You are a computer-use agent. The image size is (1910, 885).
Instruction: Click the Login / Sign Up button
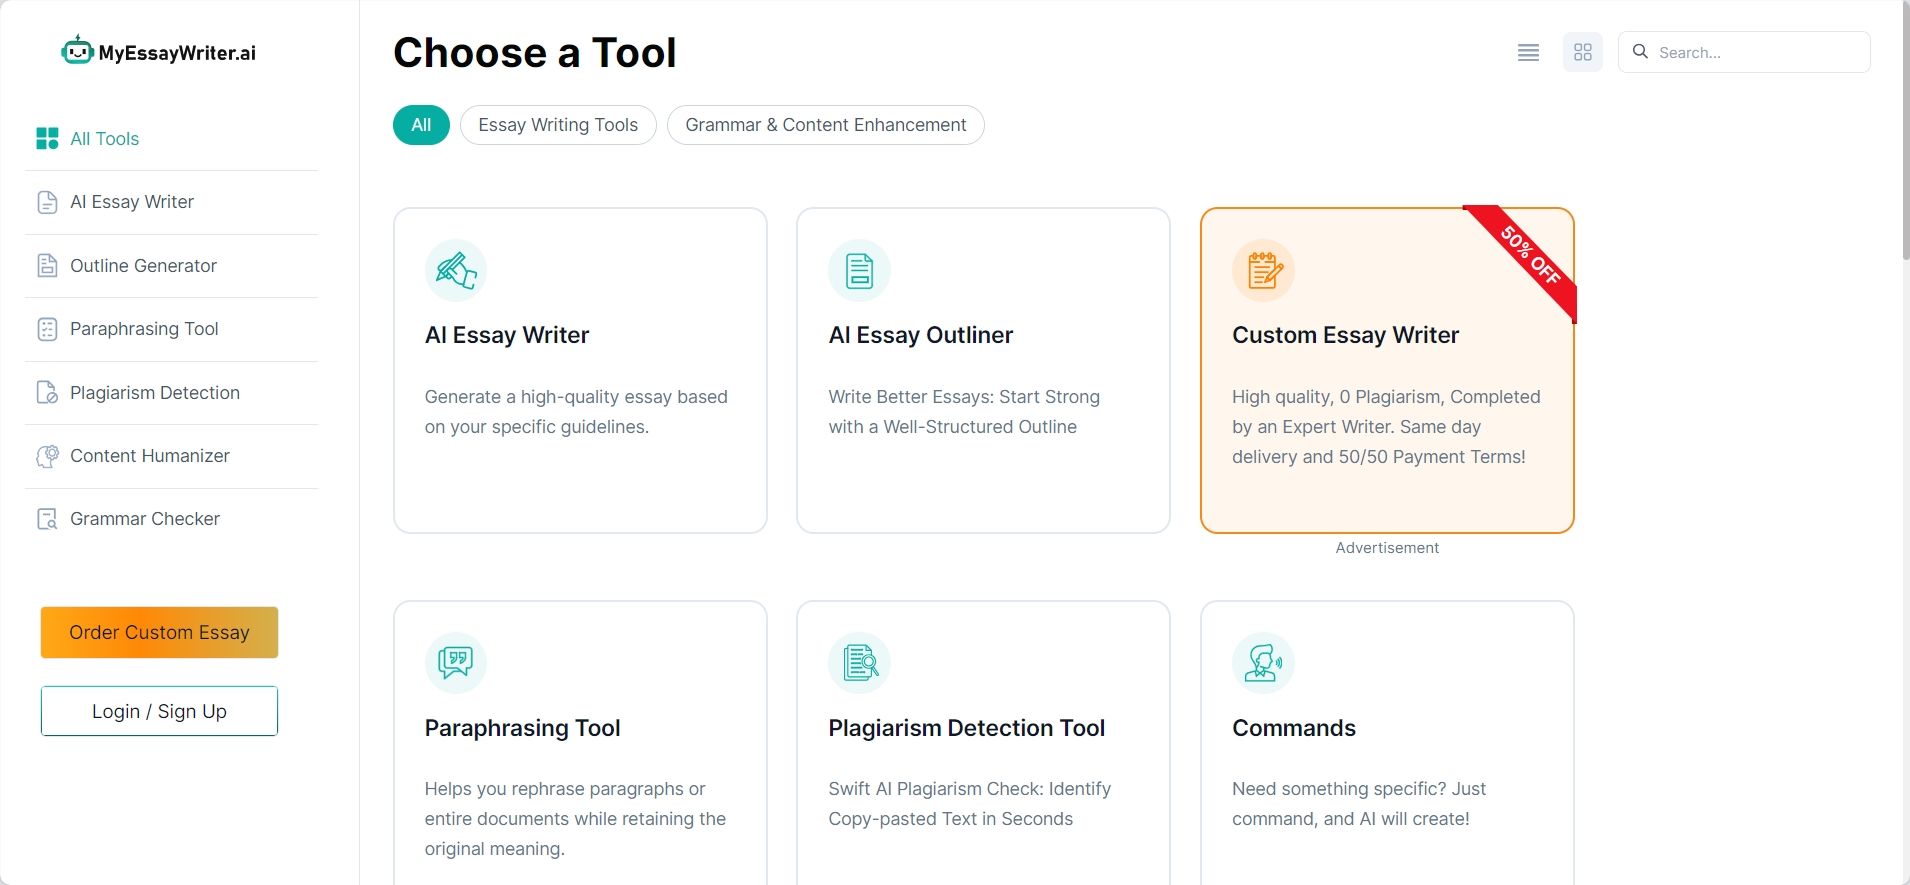[159, 711]
